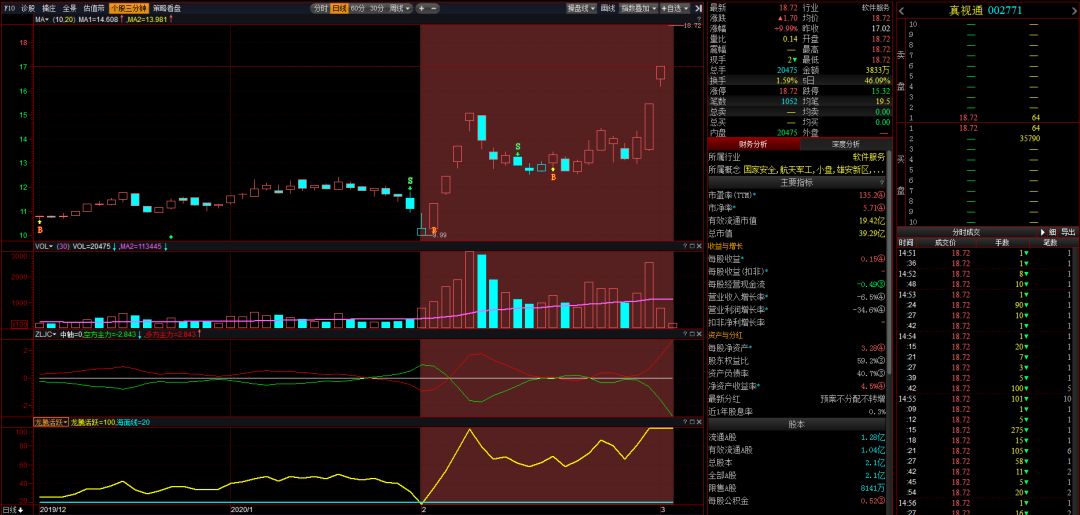Screen dimensions: 1080x515
Task: Maximize the VOL indicator panel
Action: (x=694, y=246)
